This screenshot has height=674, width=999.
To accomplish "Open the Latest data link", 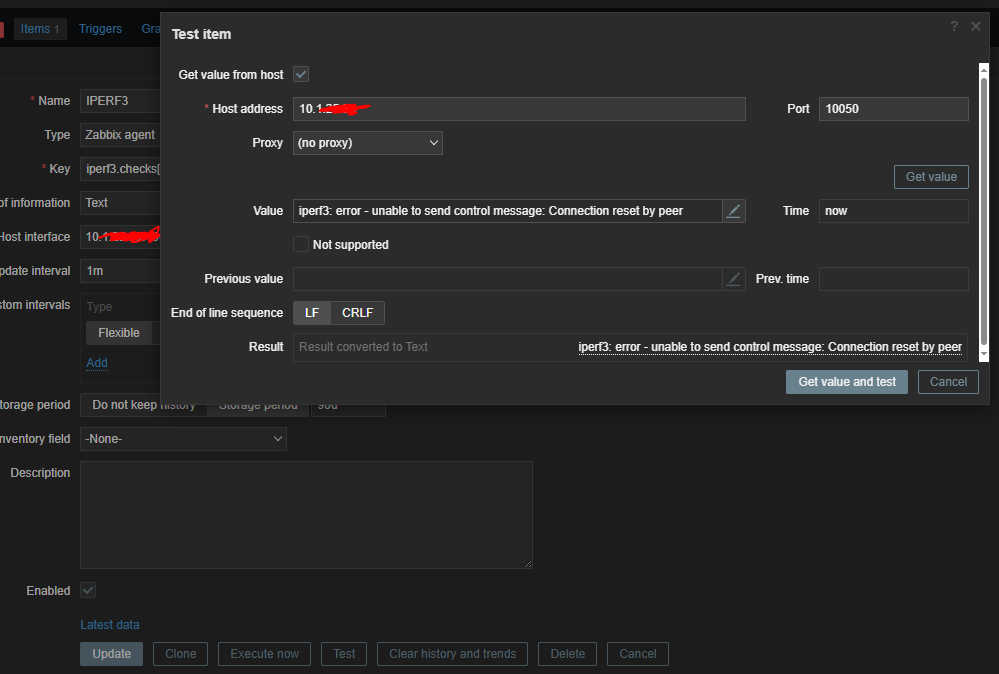I will pos(110,625).
